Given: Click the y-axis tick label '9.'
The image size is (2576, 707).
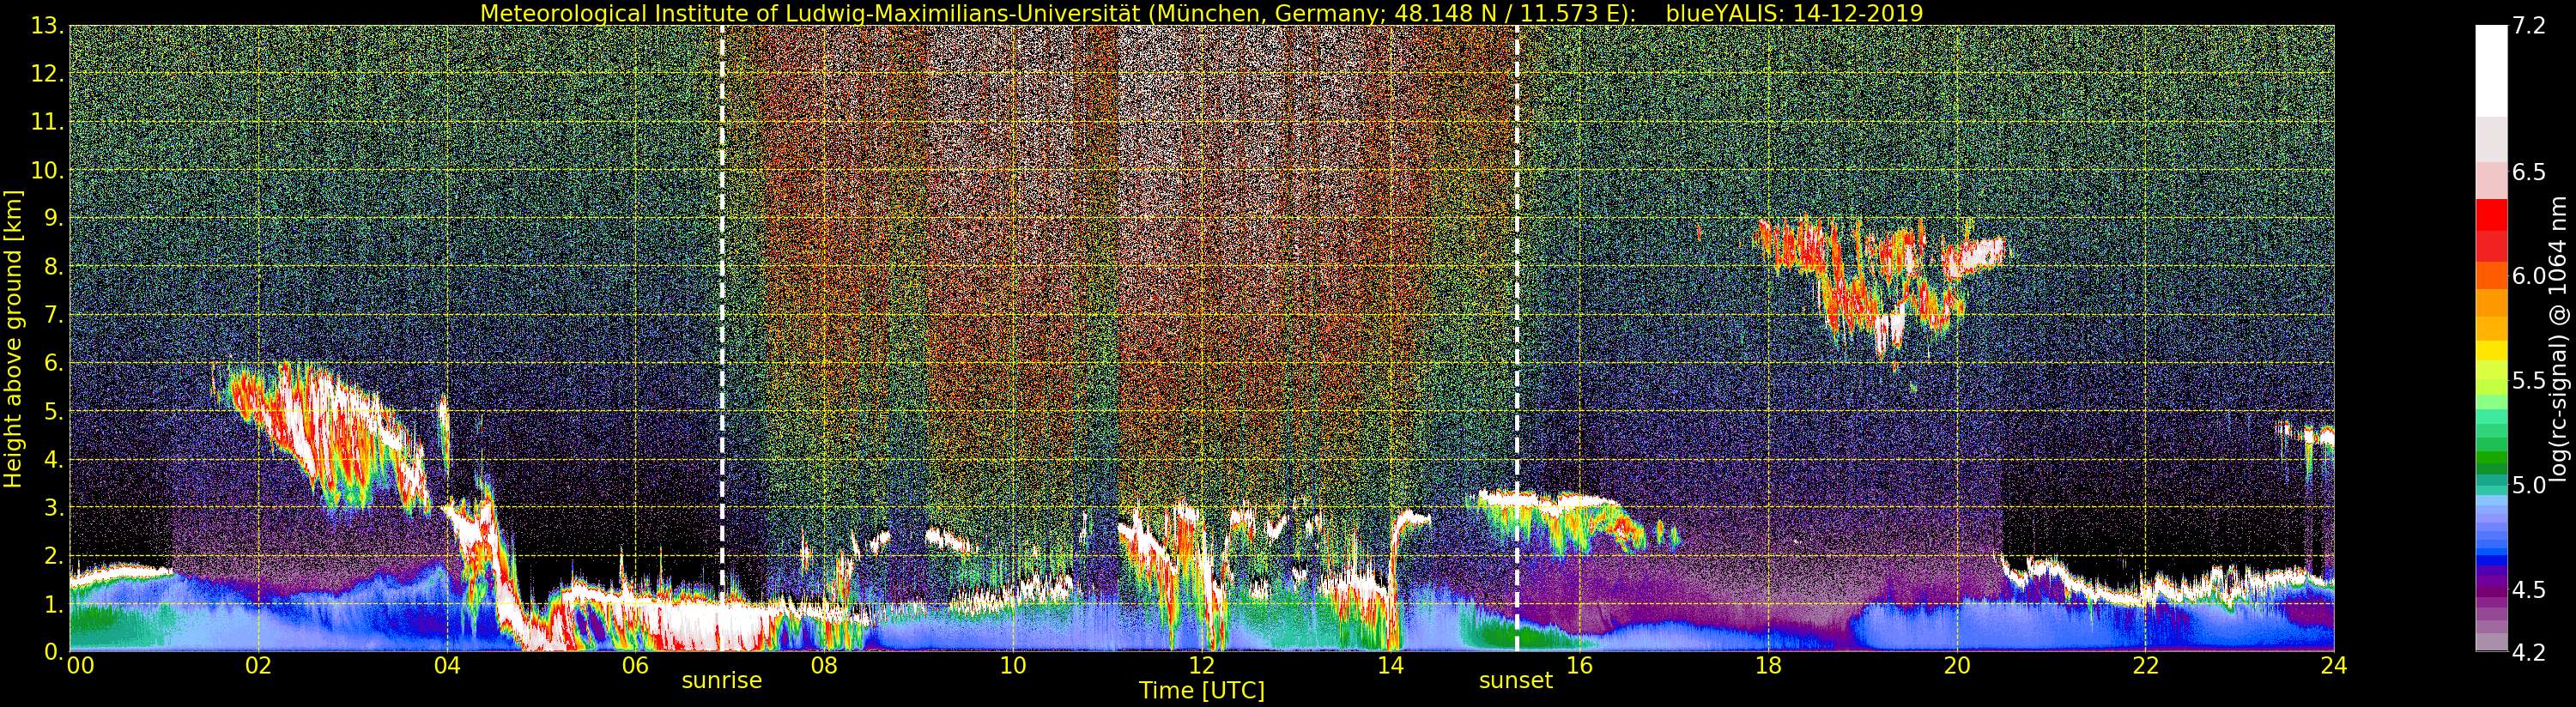Looking at the screenshot, I should [x=53, y=218].
